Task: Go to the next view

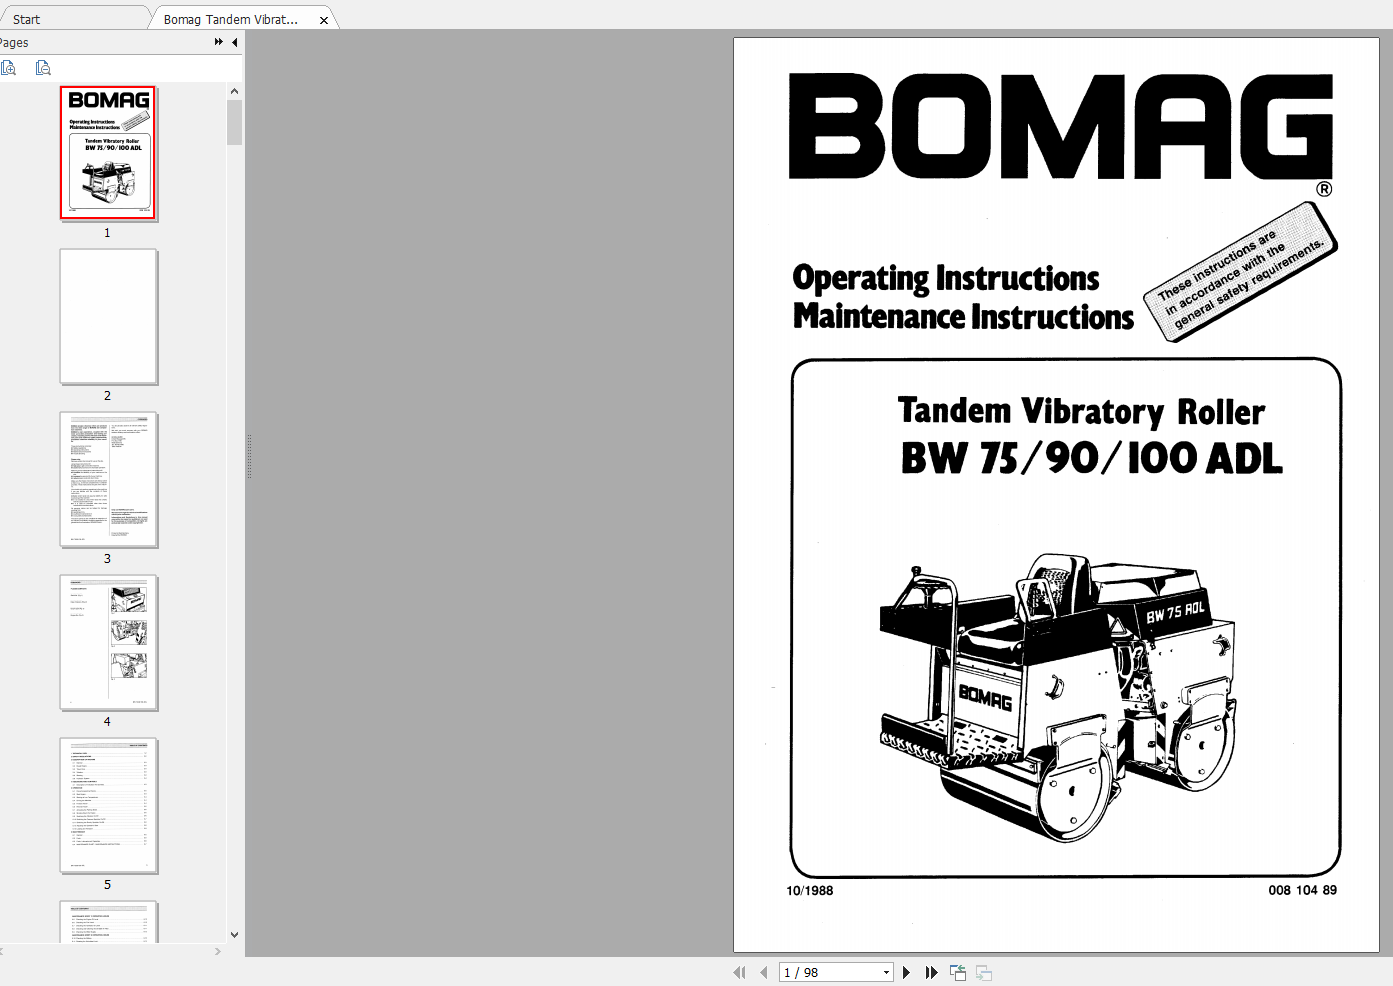Action: (x=984, y=972)
